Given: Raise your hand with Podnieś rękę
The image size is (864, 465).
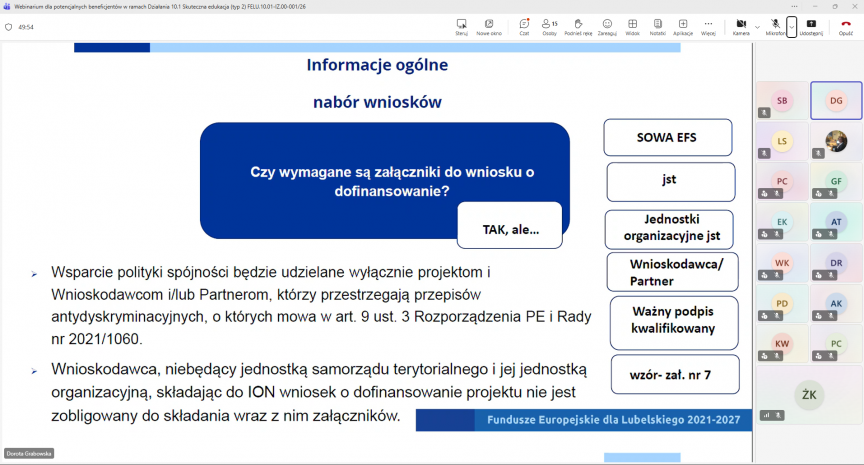Looking at the screenshot, I should [578, 26].
